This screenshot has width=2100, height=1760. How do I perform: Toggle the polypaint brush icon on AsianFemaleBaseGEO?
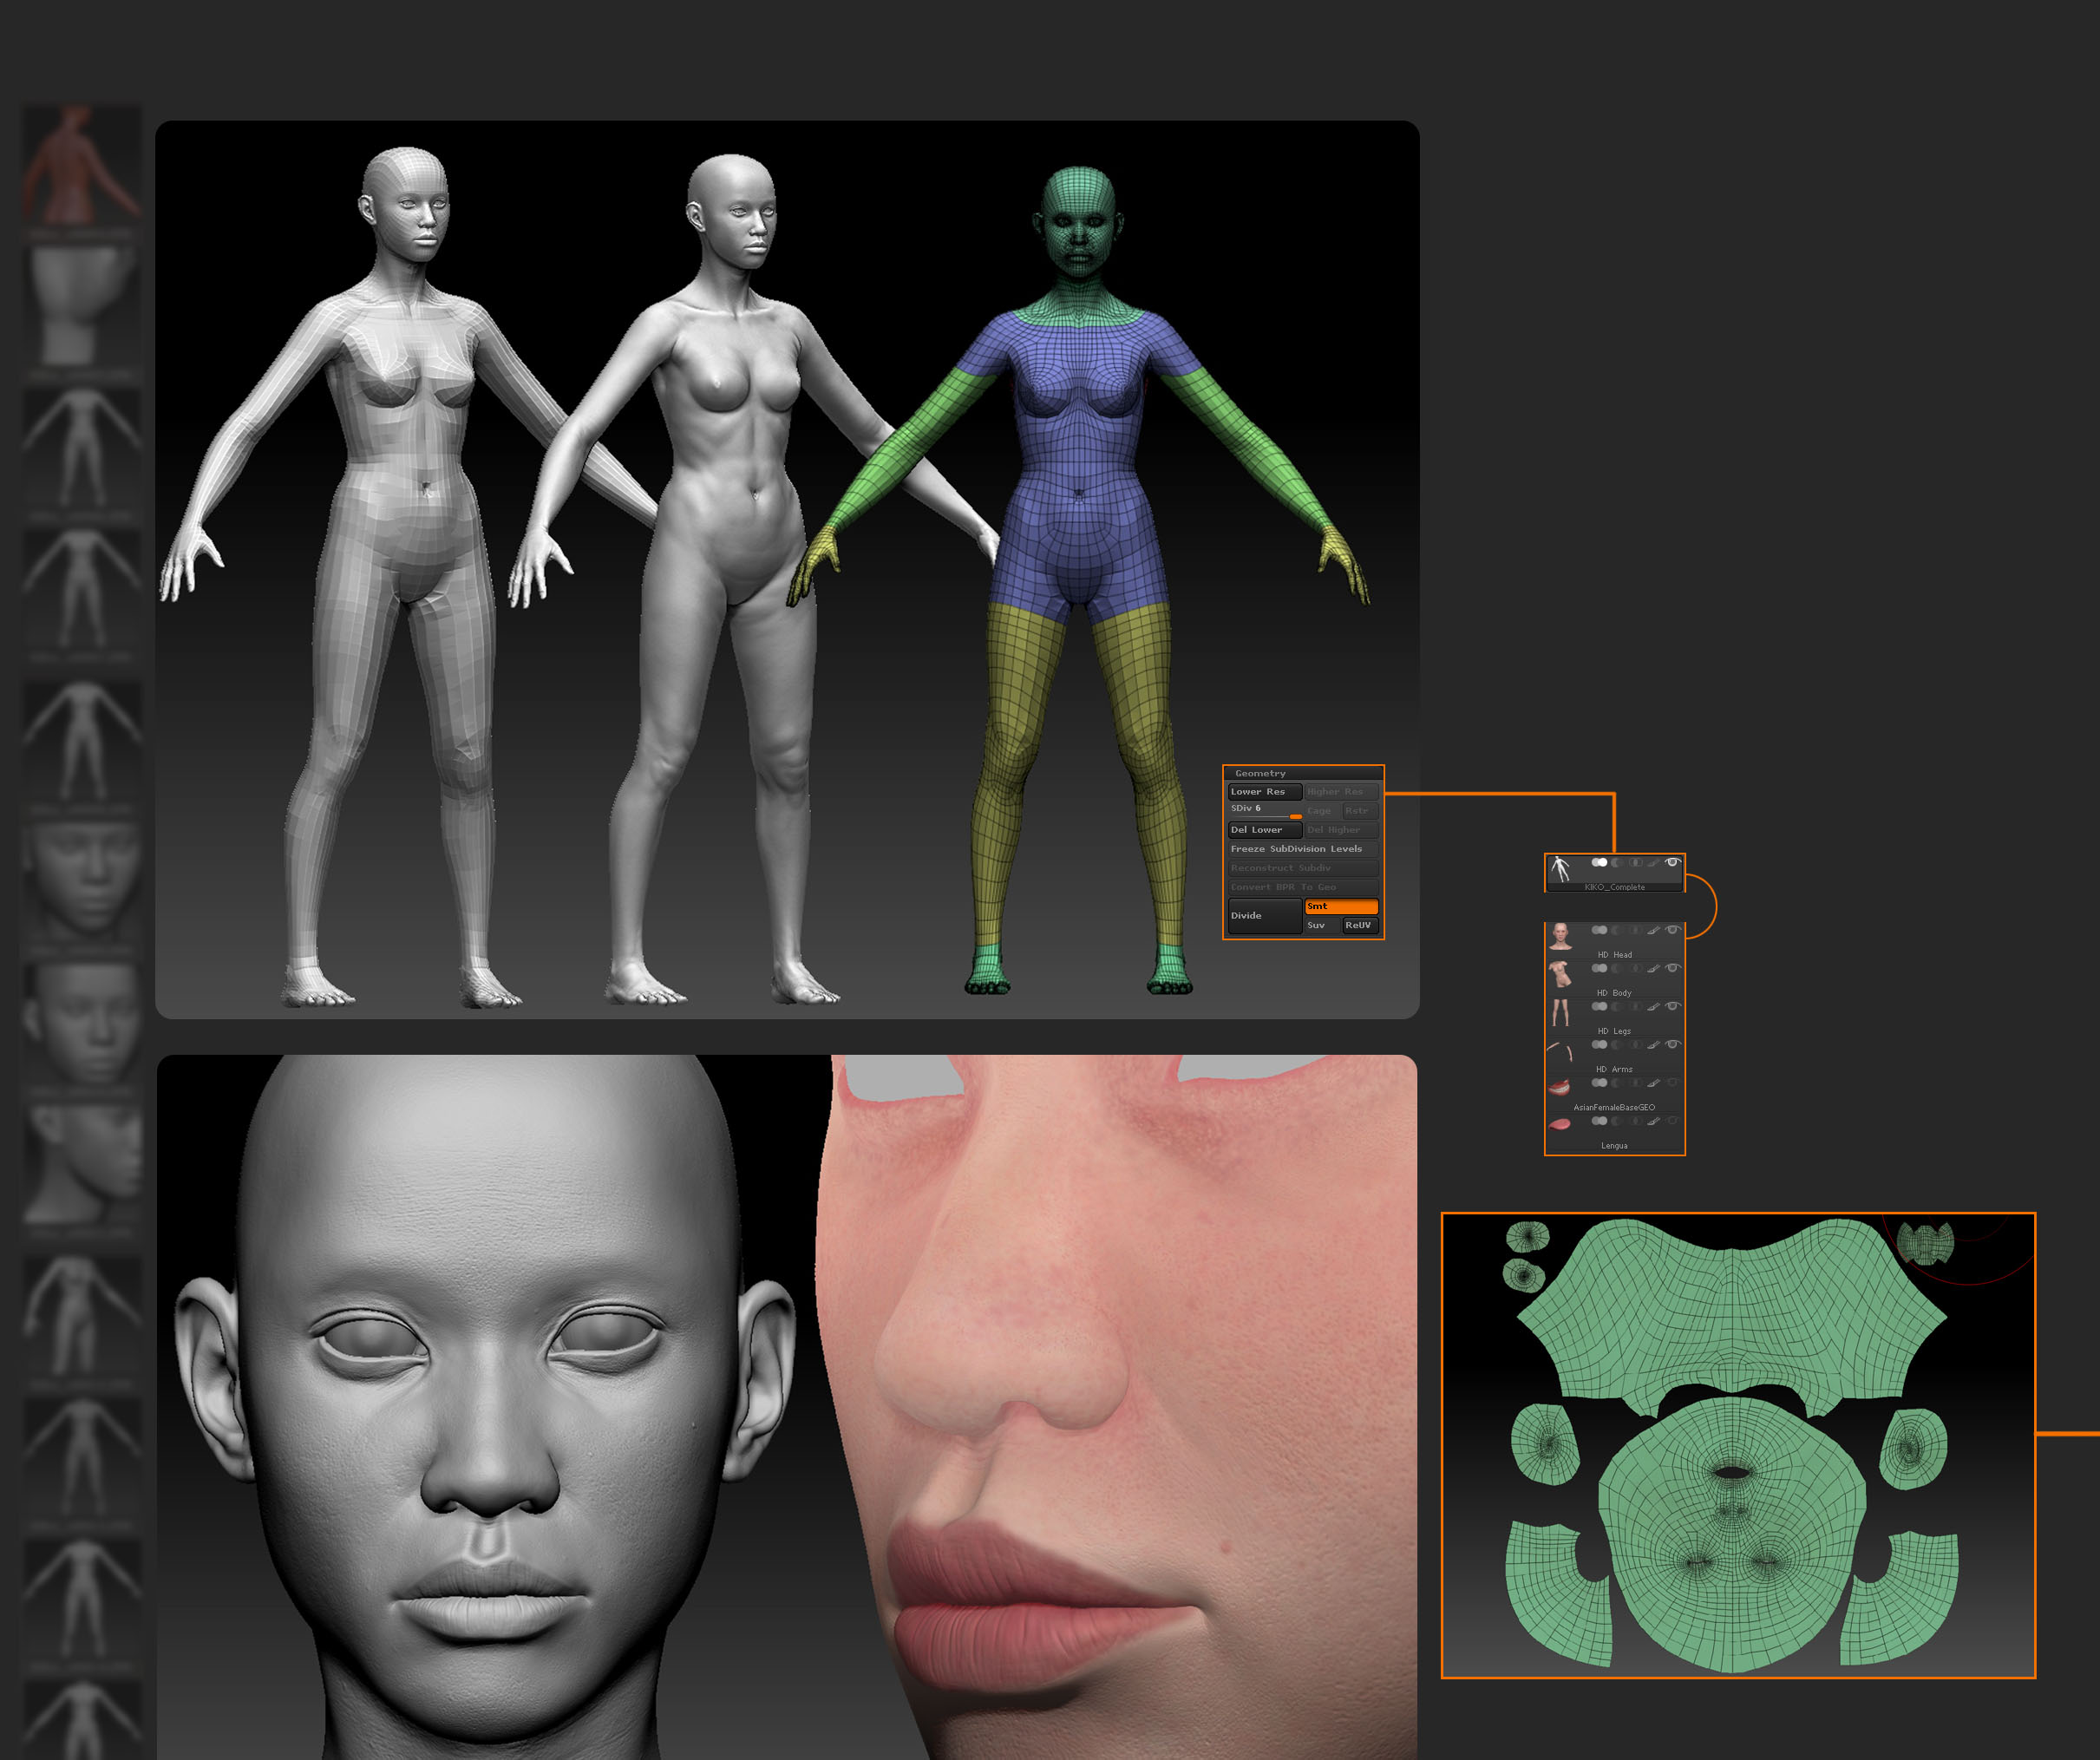point(1654,1083)
